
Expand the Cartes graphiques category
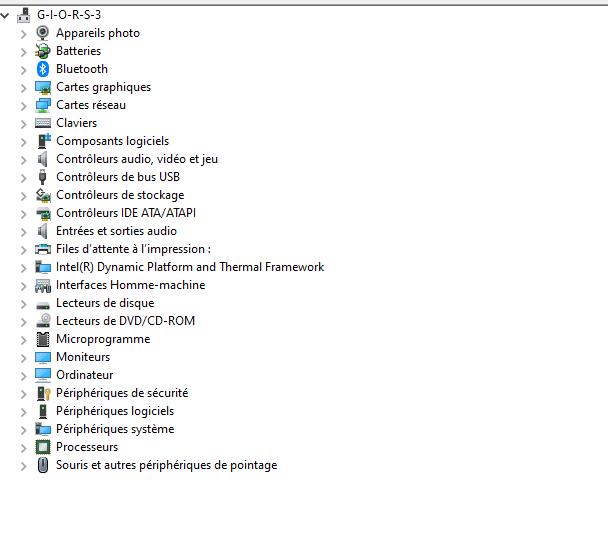click(x=24, y=88)
